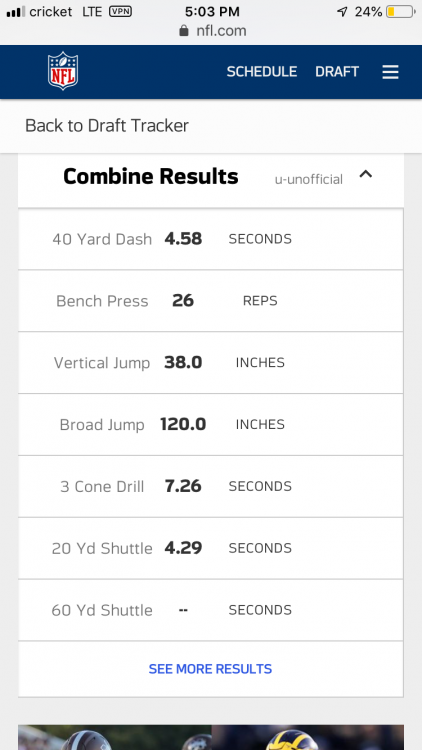The width and height of the screenshot is (422, 750).
Task: Select the Bench Press row
Action: point(211,301)
